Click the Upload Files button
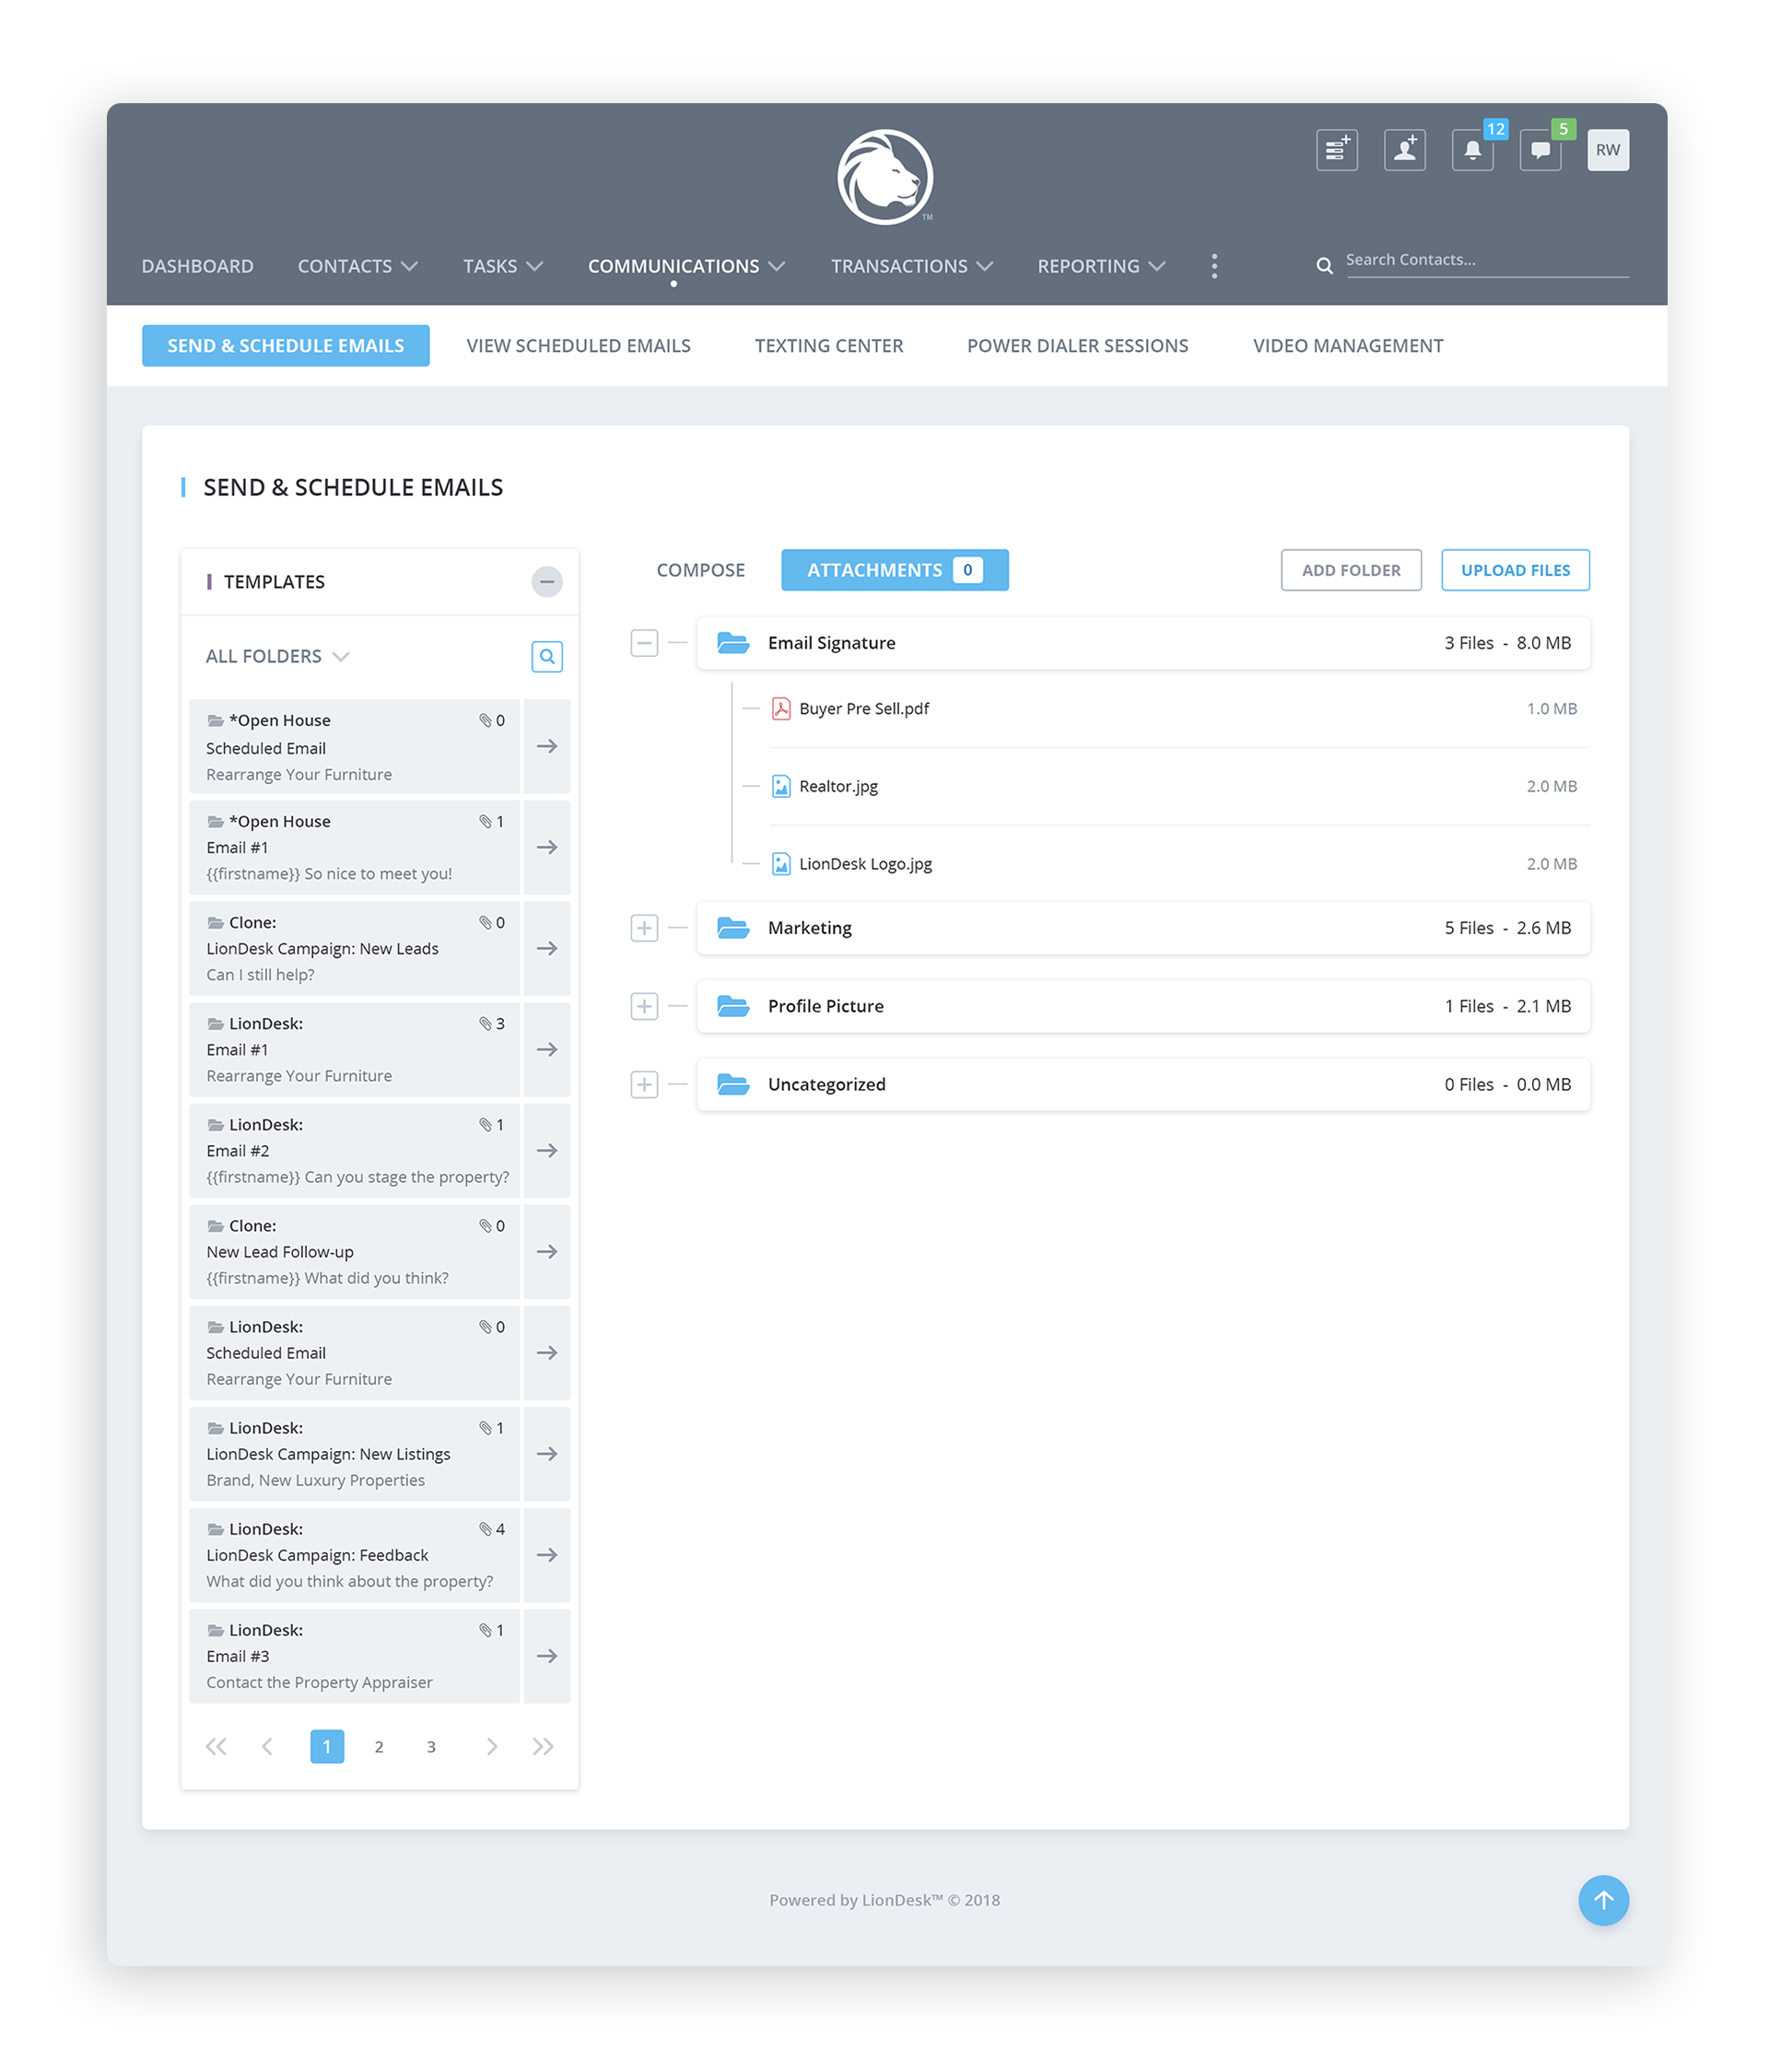 (1514, 570)
